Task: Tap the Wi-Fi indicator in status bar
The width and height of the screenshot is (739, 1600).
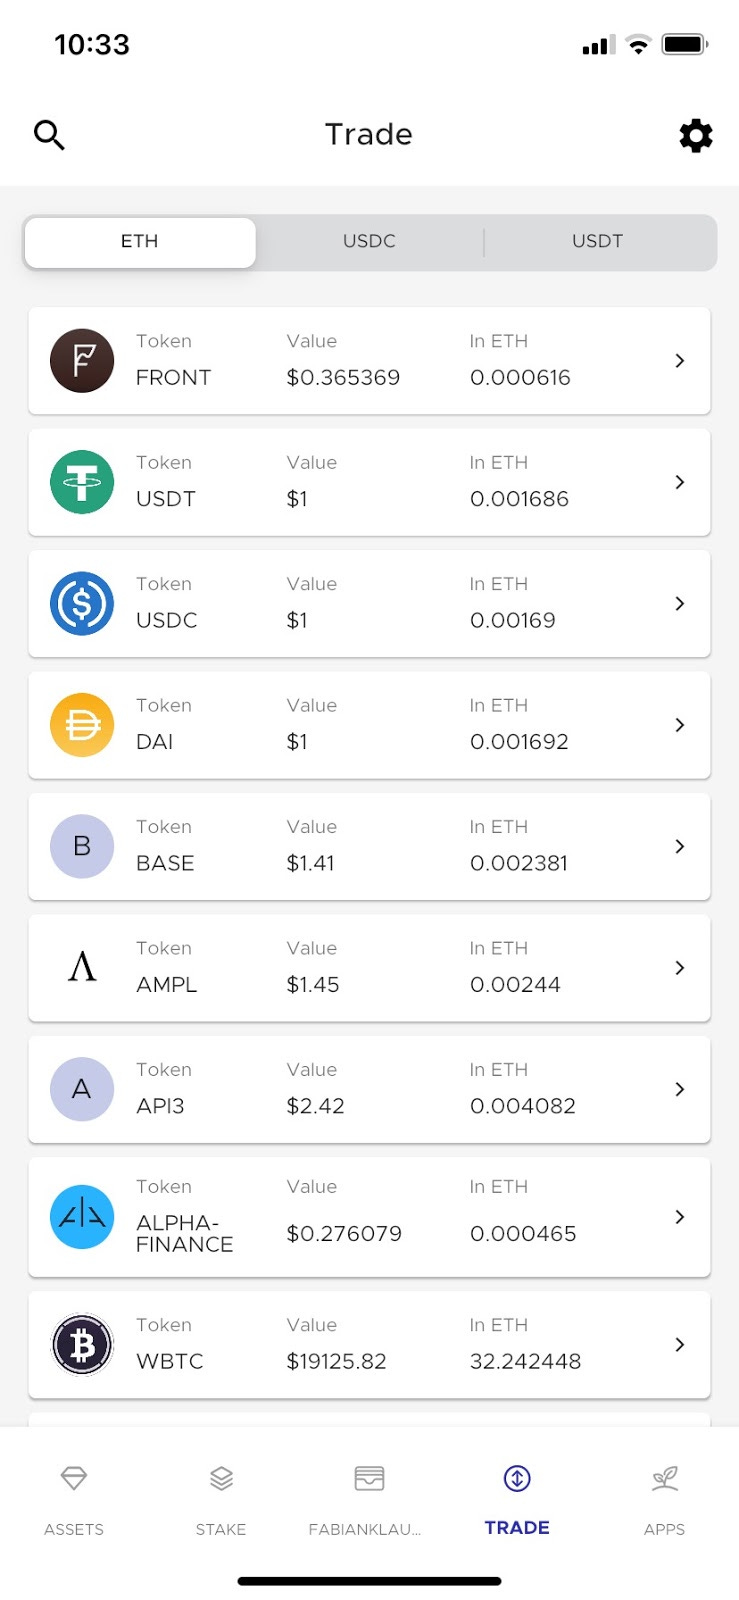Action: [638, 44]
